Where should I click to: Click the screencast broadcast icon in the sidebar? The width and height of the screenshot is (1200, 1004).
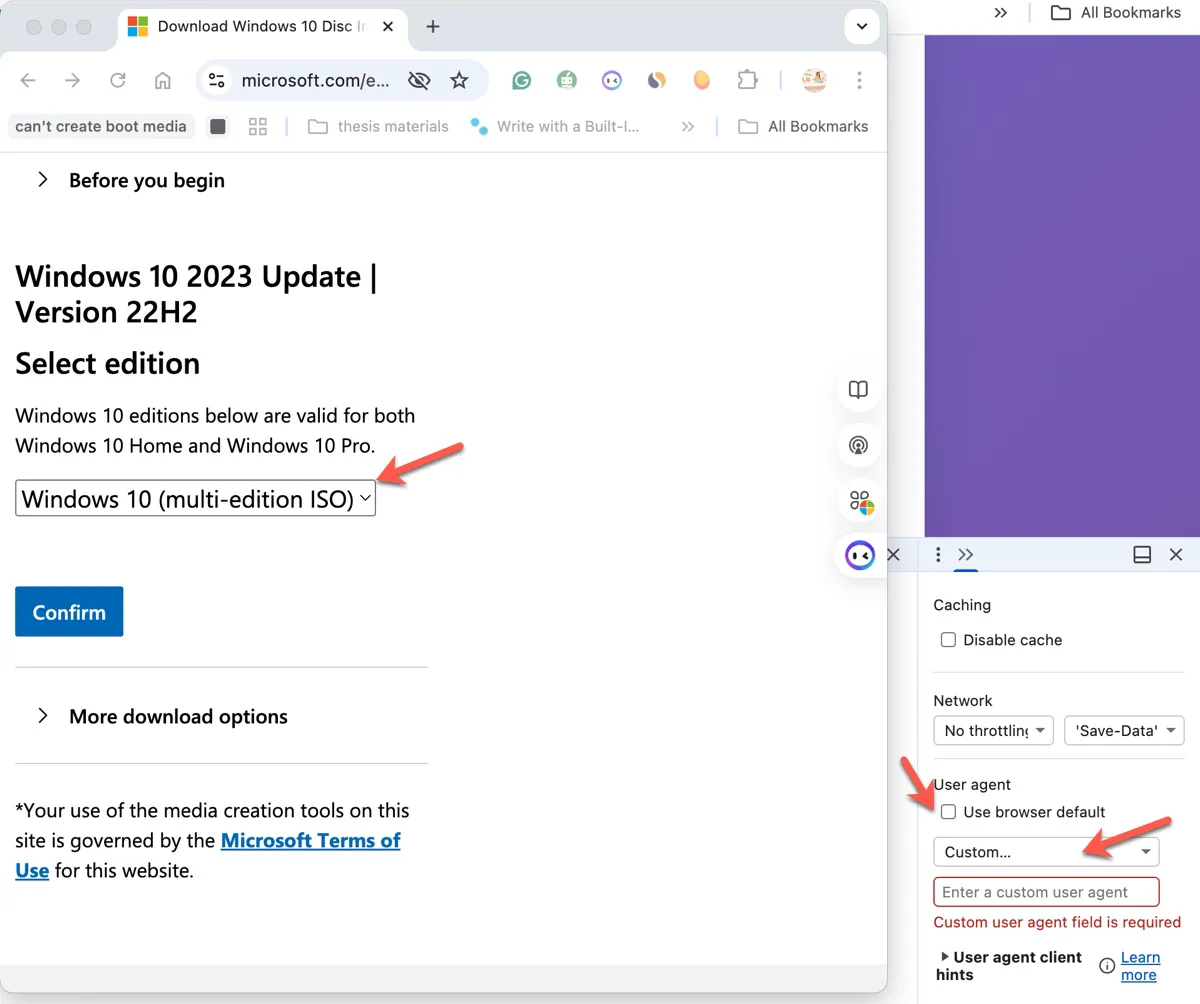coord(858,445)
